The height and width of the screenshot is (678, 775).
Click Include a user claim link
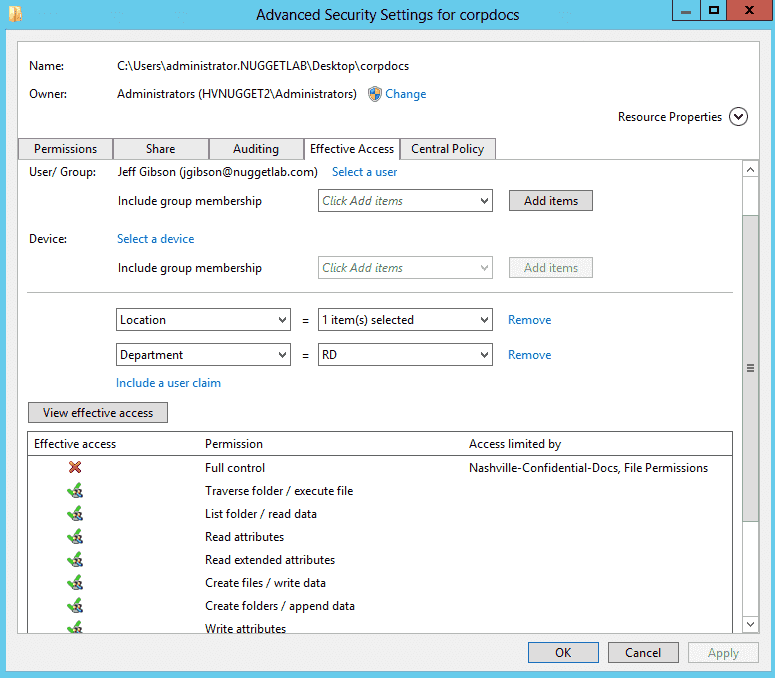168,382
